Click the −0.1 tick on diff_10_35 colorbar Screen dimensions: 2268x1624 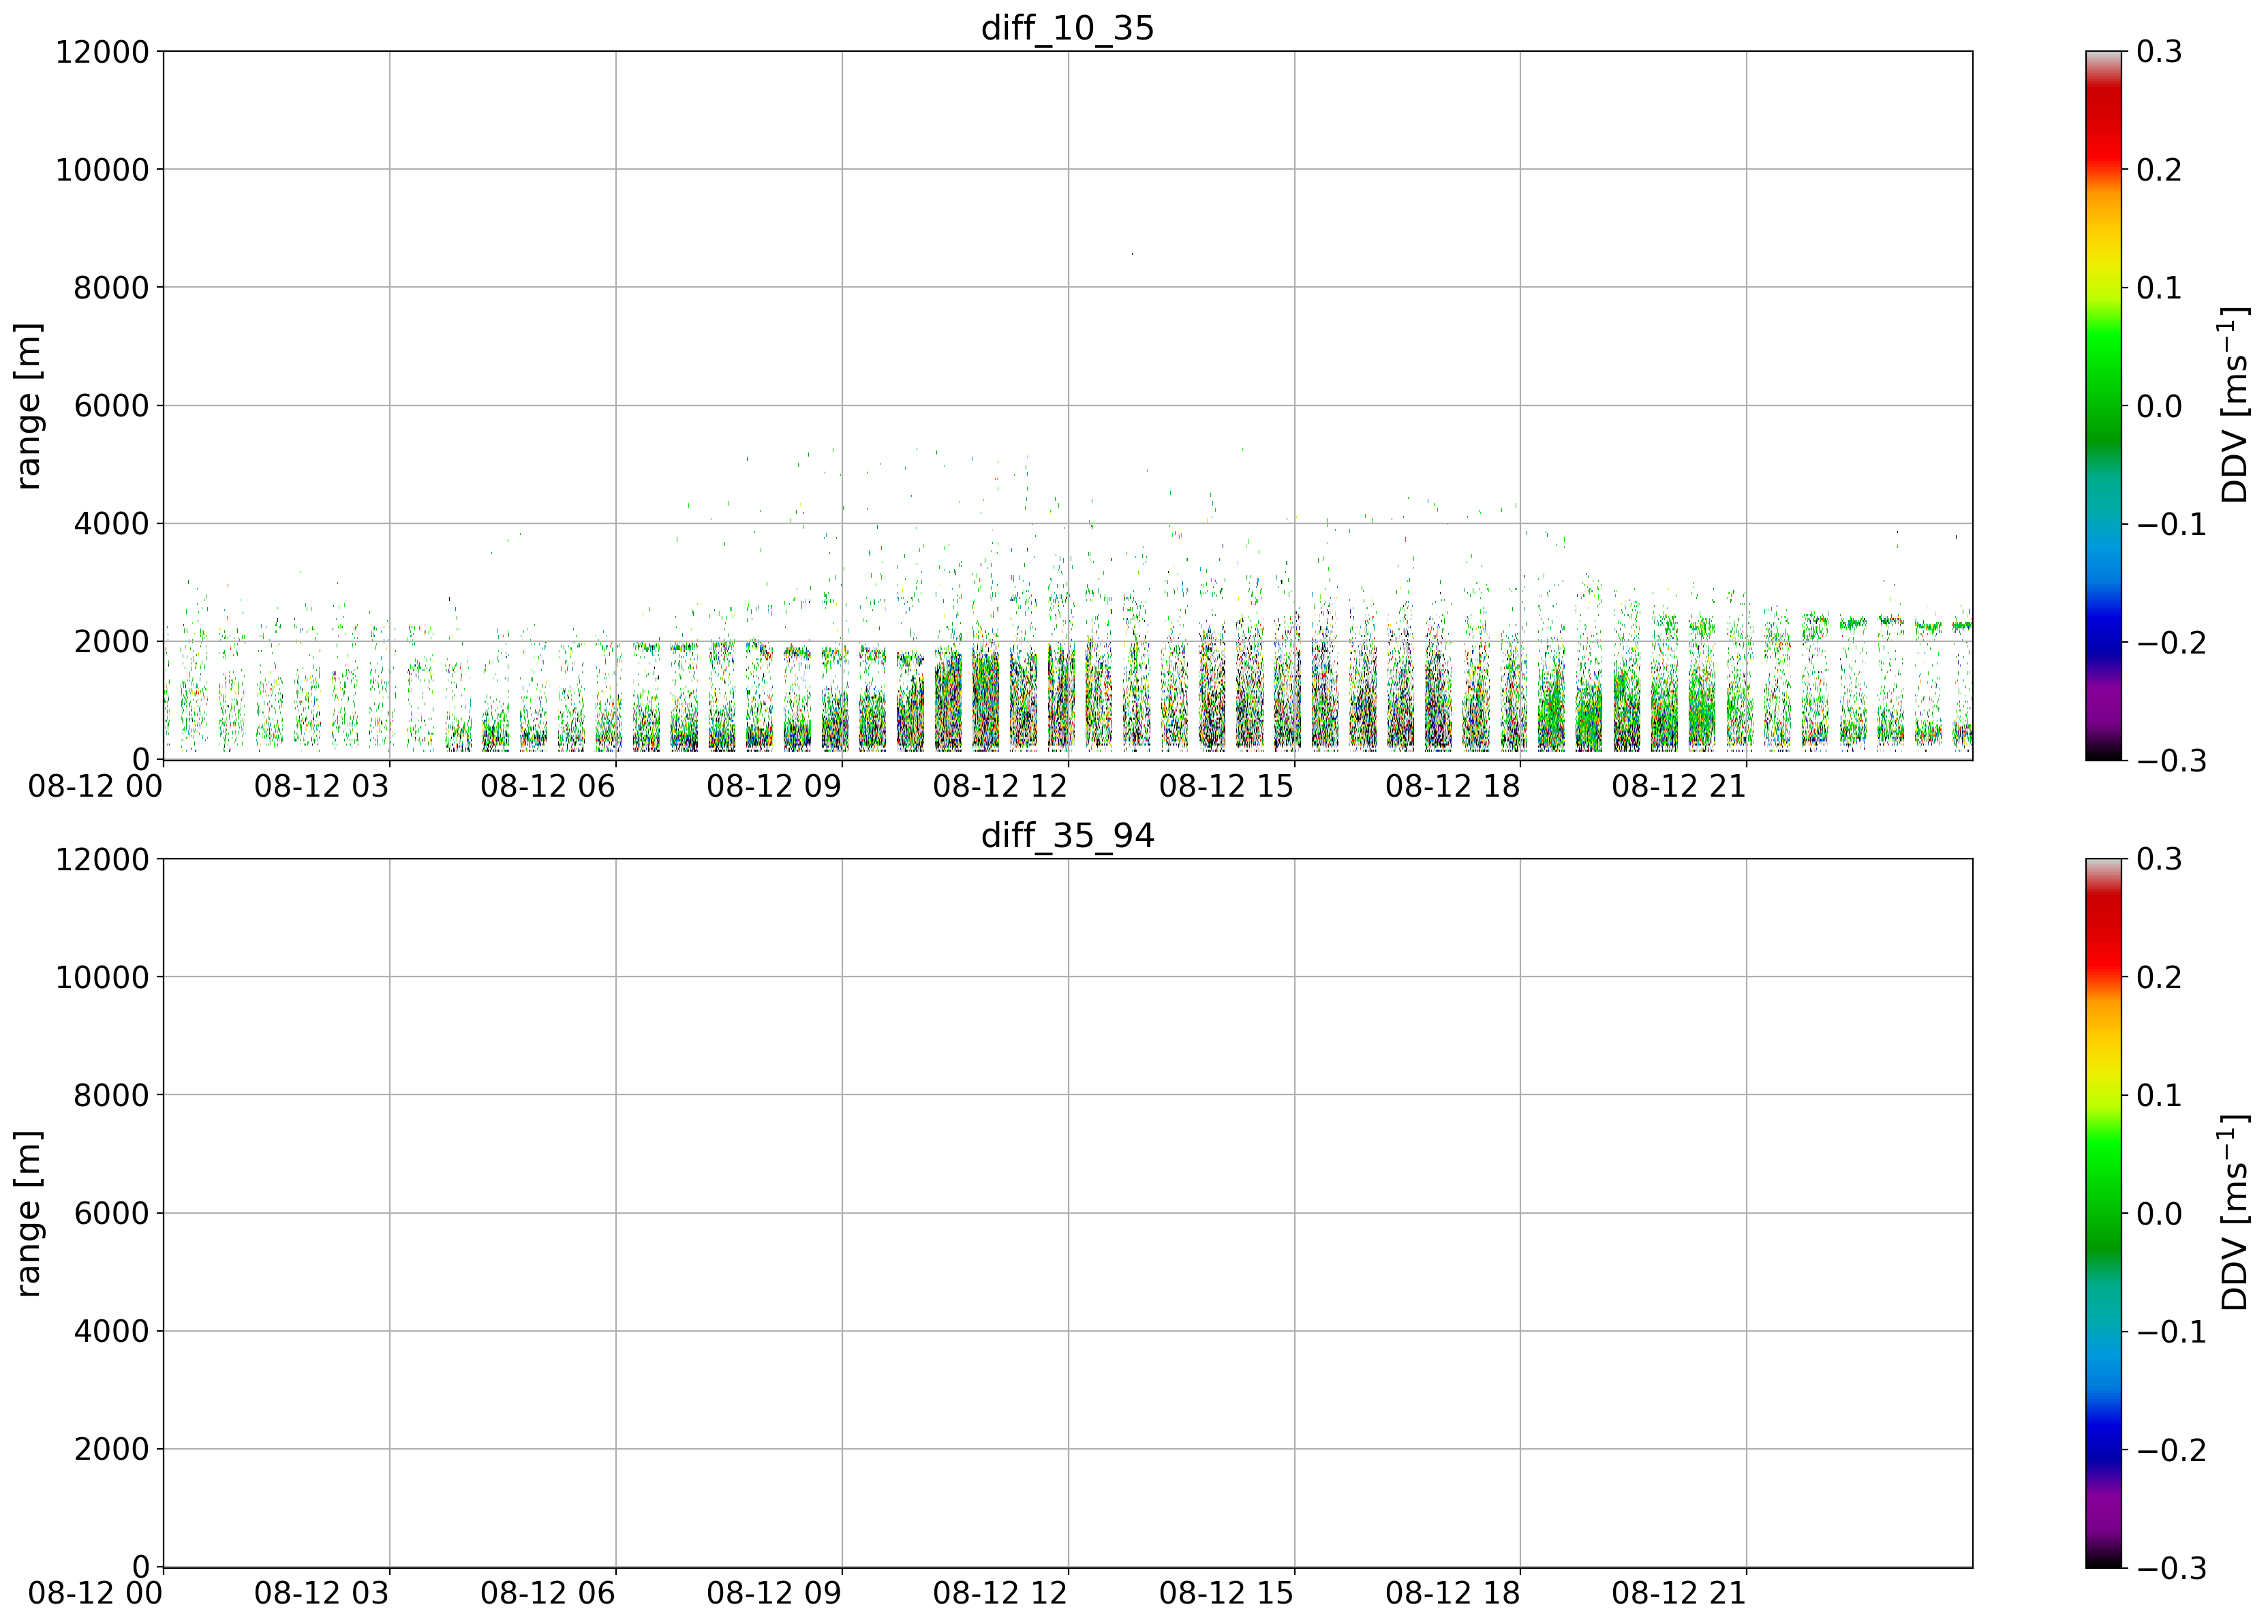[2171, 525]
